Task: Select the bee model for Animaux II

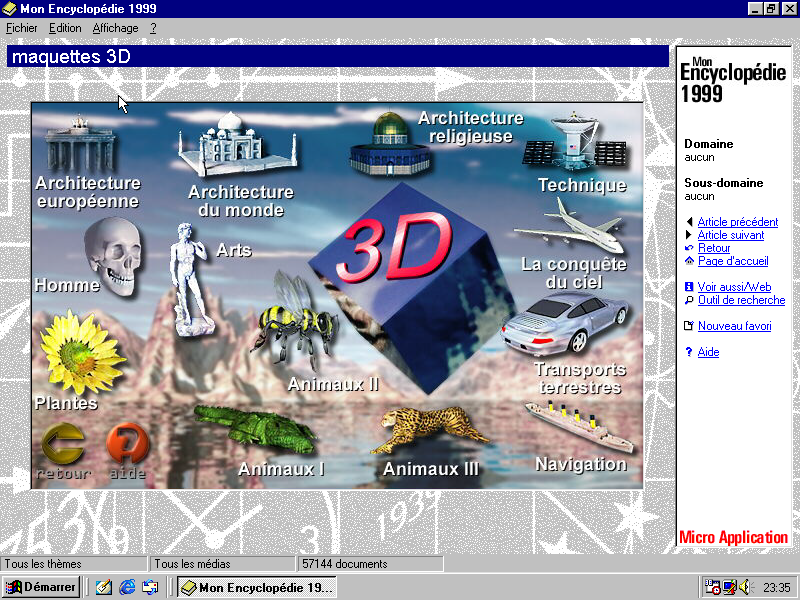Action: click(295, 320)
